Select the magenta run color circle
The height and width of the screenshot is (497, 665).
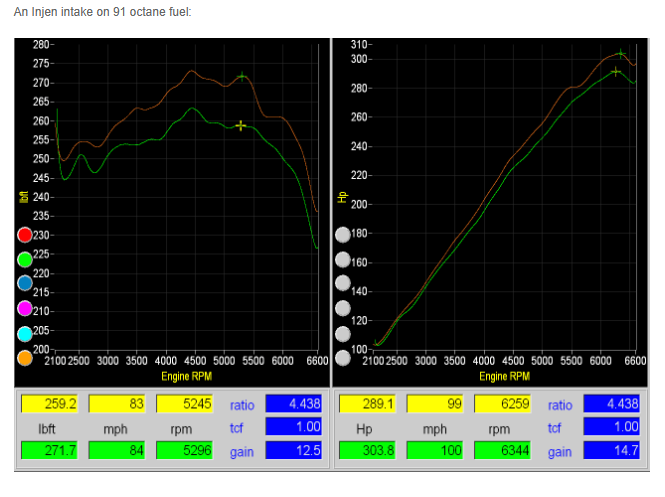coord(25,308)
